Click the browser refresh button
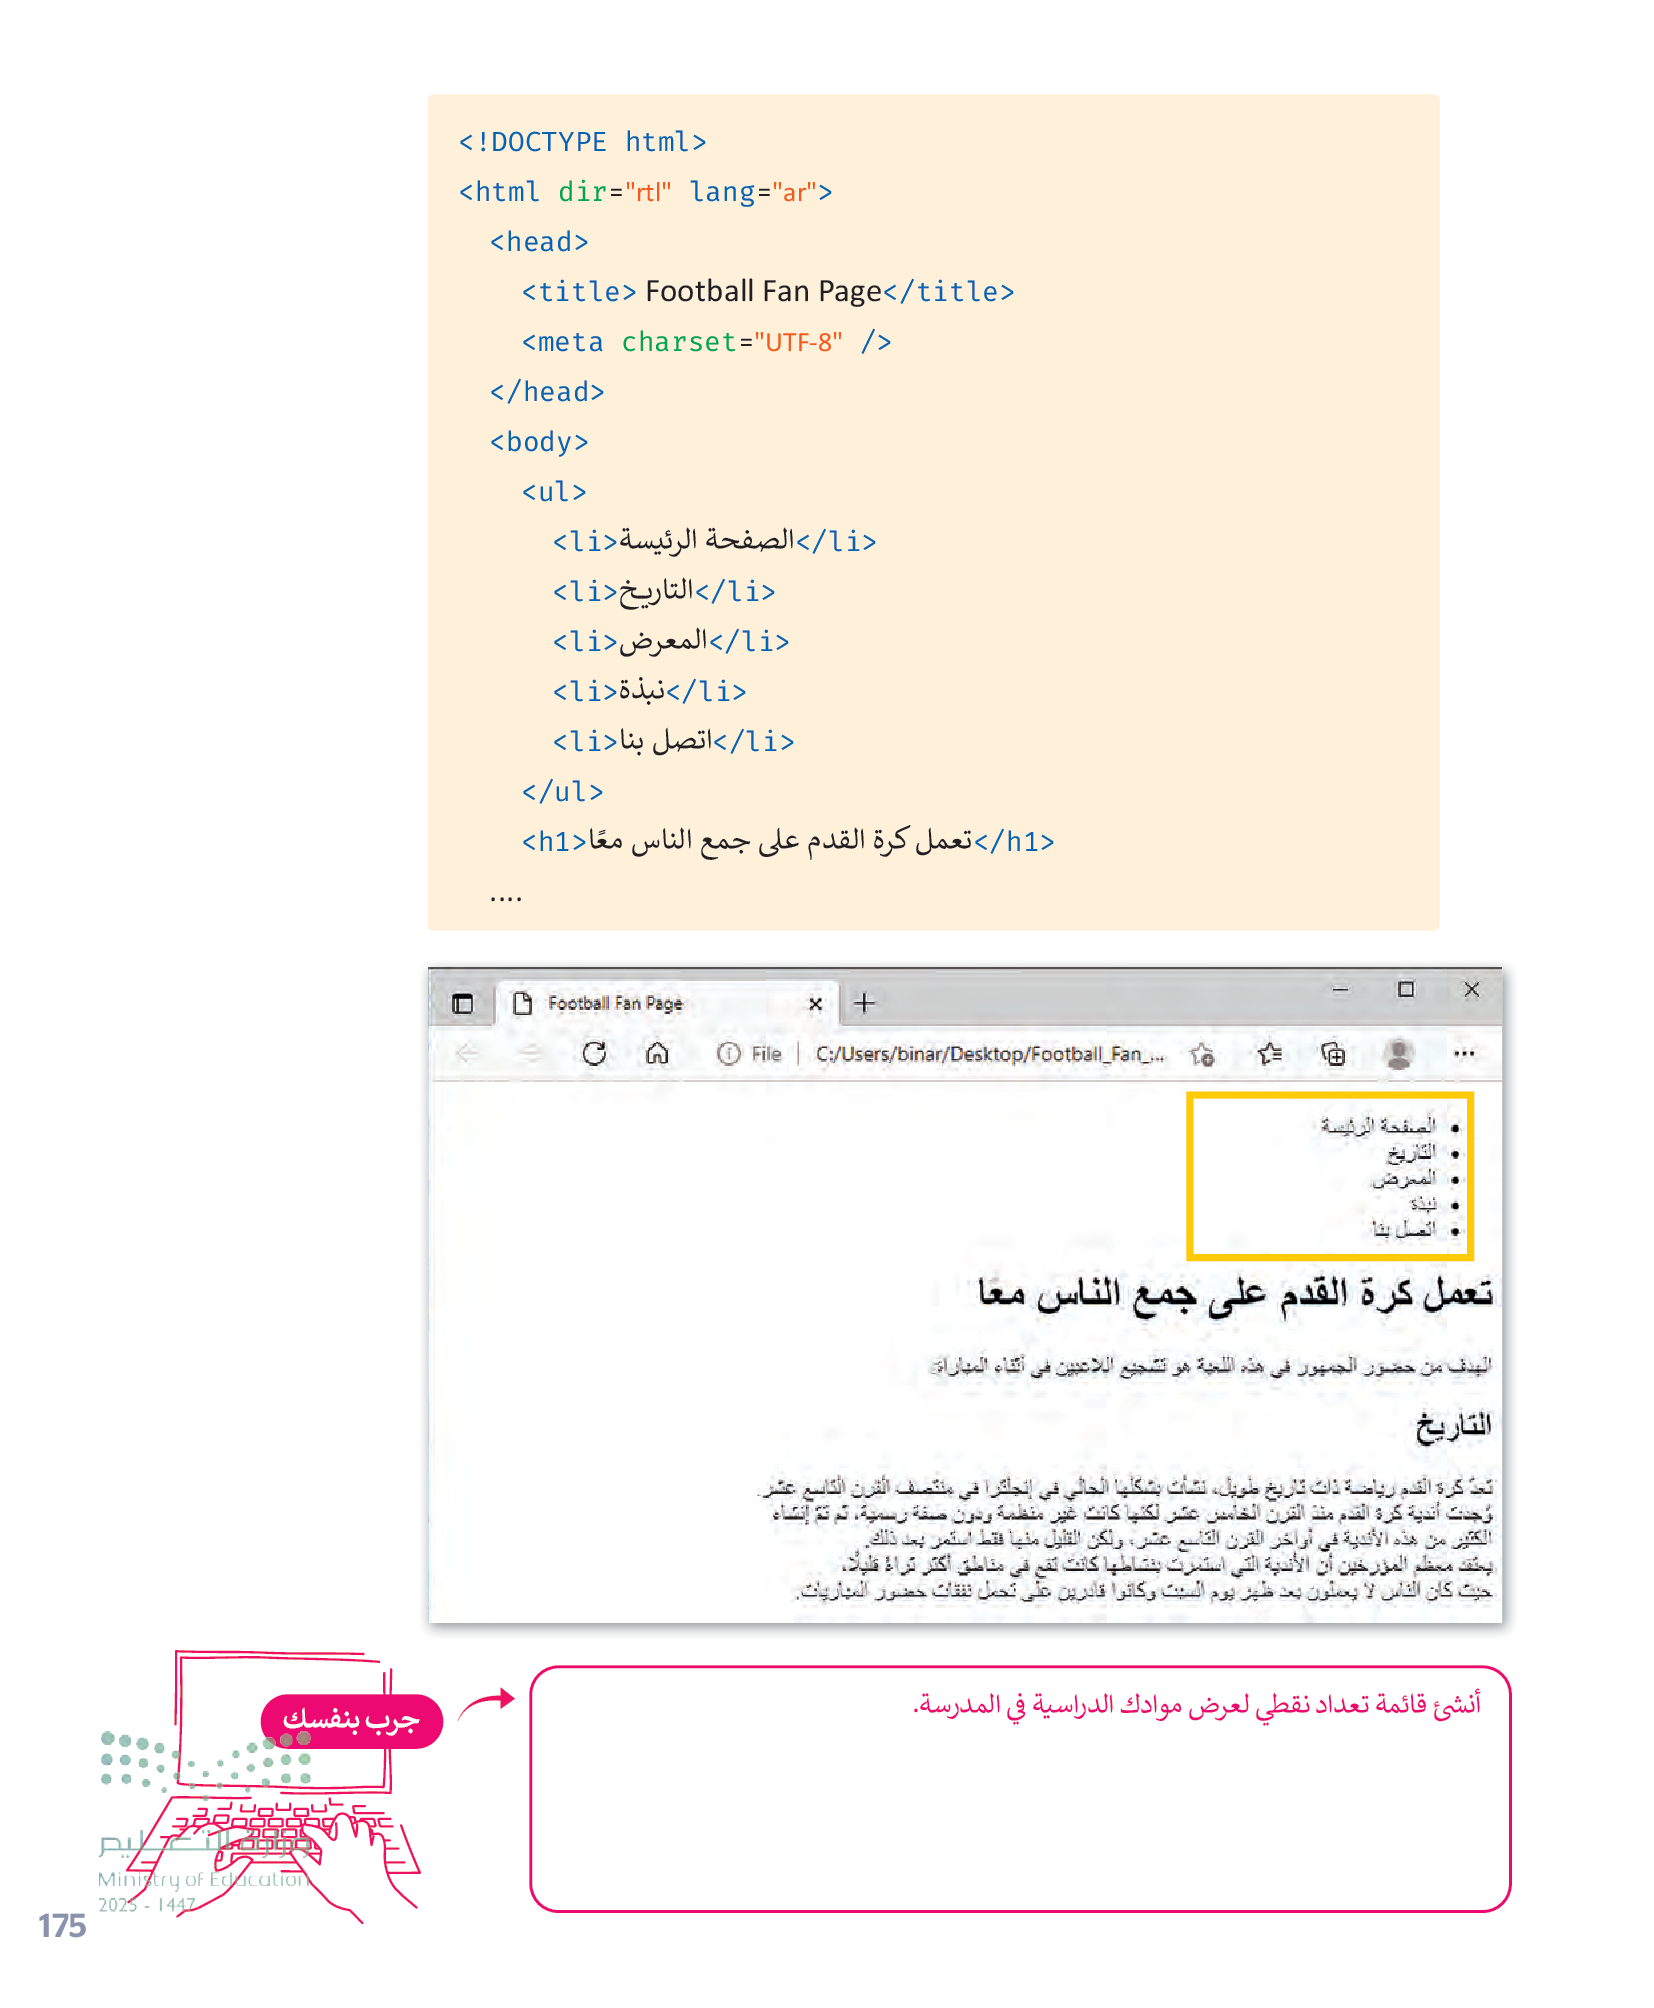This screenshot has width=1654, height=2008. pos(594,1053)
